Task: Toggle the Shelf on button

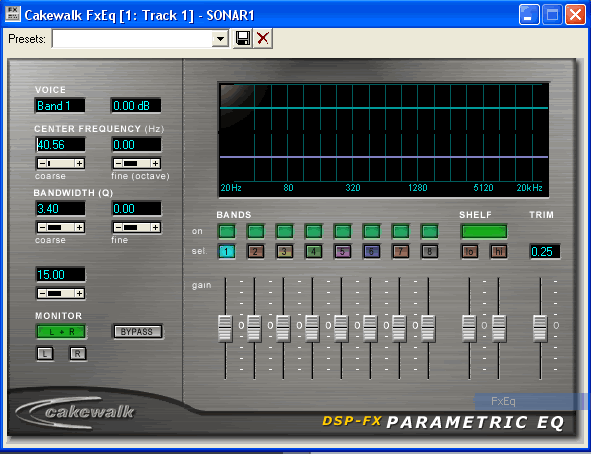Action: coord(484,231)
